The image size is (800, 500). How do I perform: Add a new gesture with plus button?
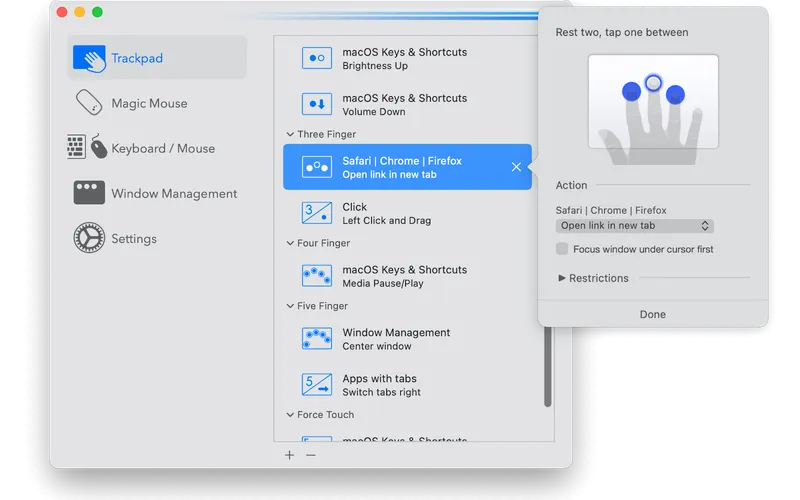click(289, 455)
